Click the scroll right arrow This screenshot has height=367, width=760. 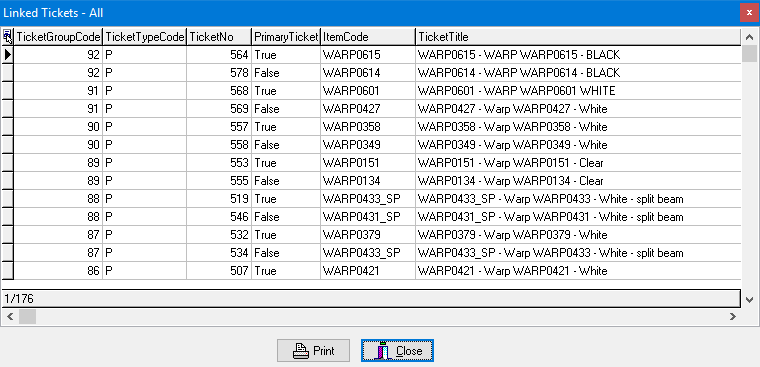click(x=732, y=317)
